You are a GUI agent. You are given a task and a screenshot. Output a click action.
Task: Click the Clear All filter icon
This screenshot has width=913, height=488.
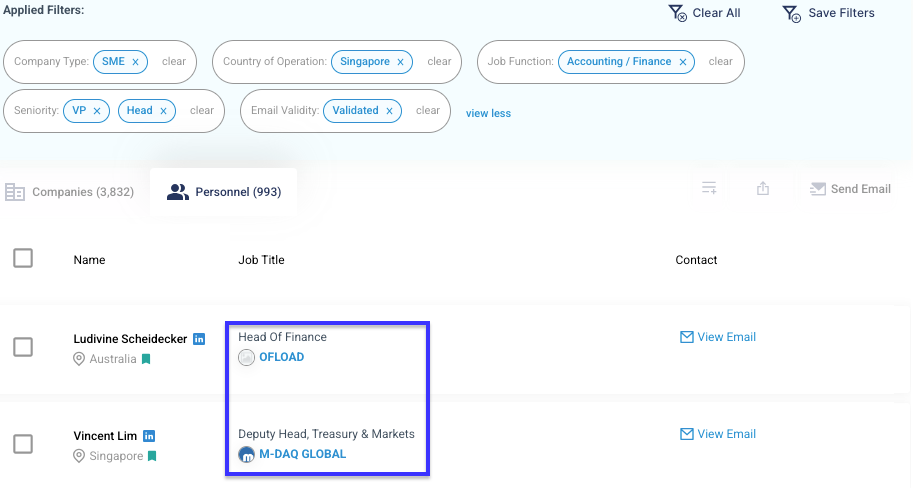pyautogui.click(x=677, y=13)
